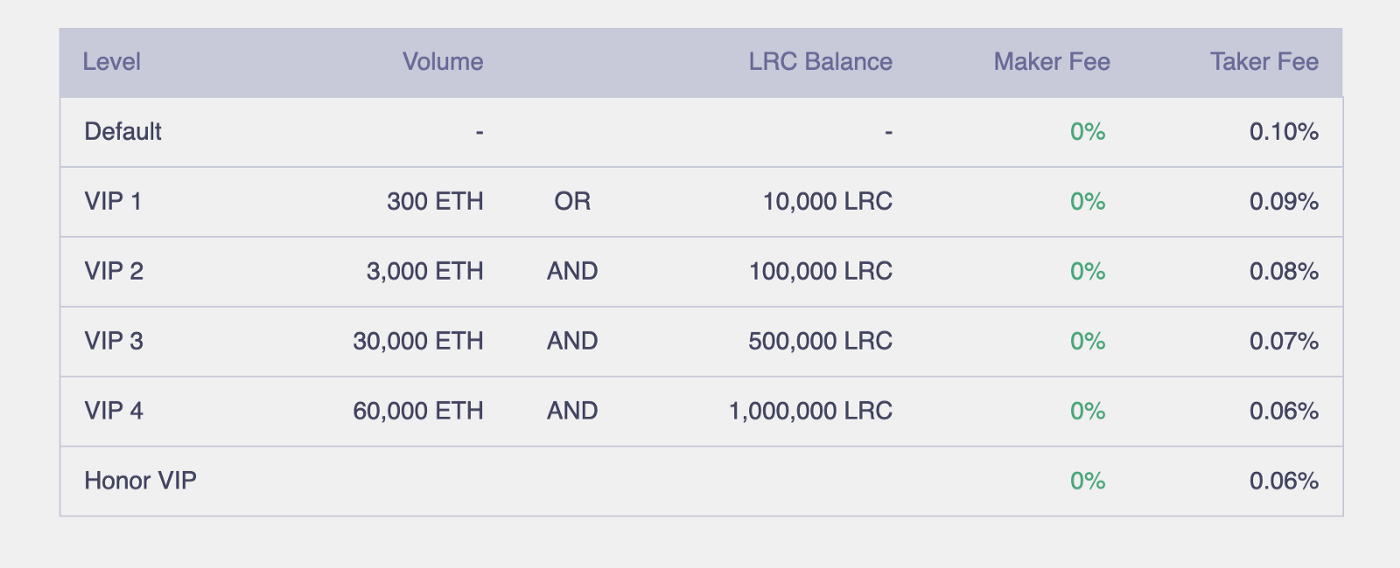The width and height of the screenshot is (1400, 568).
Task: Select the VIP 2 level label
Action: (114, 272)
